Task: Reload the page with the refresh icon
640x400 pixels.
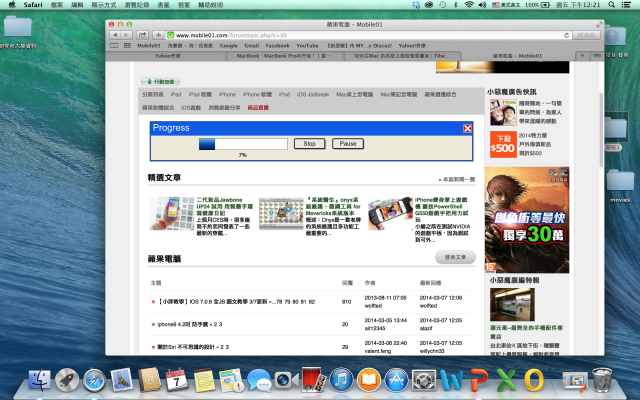Action: [567, 36]
